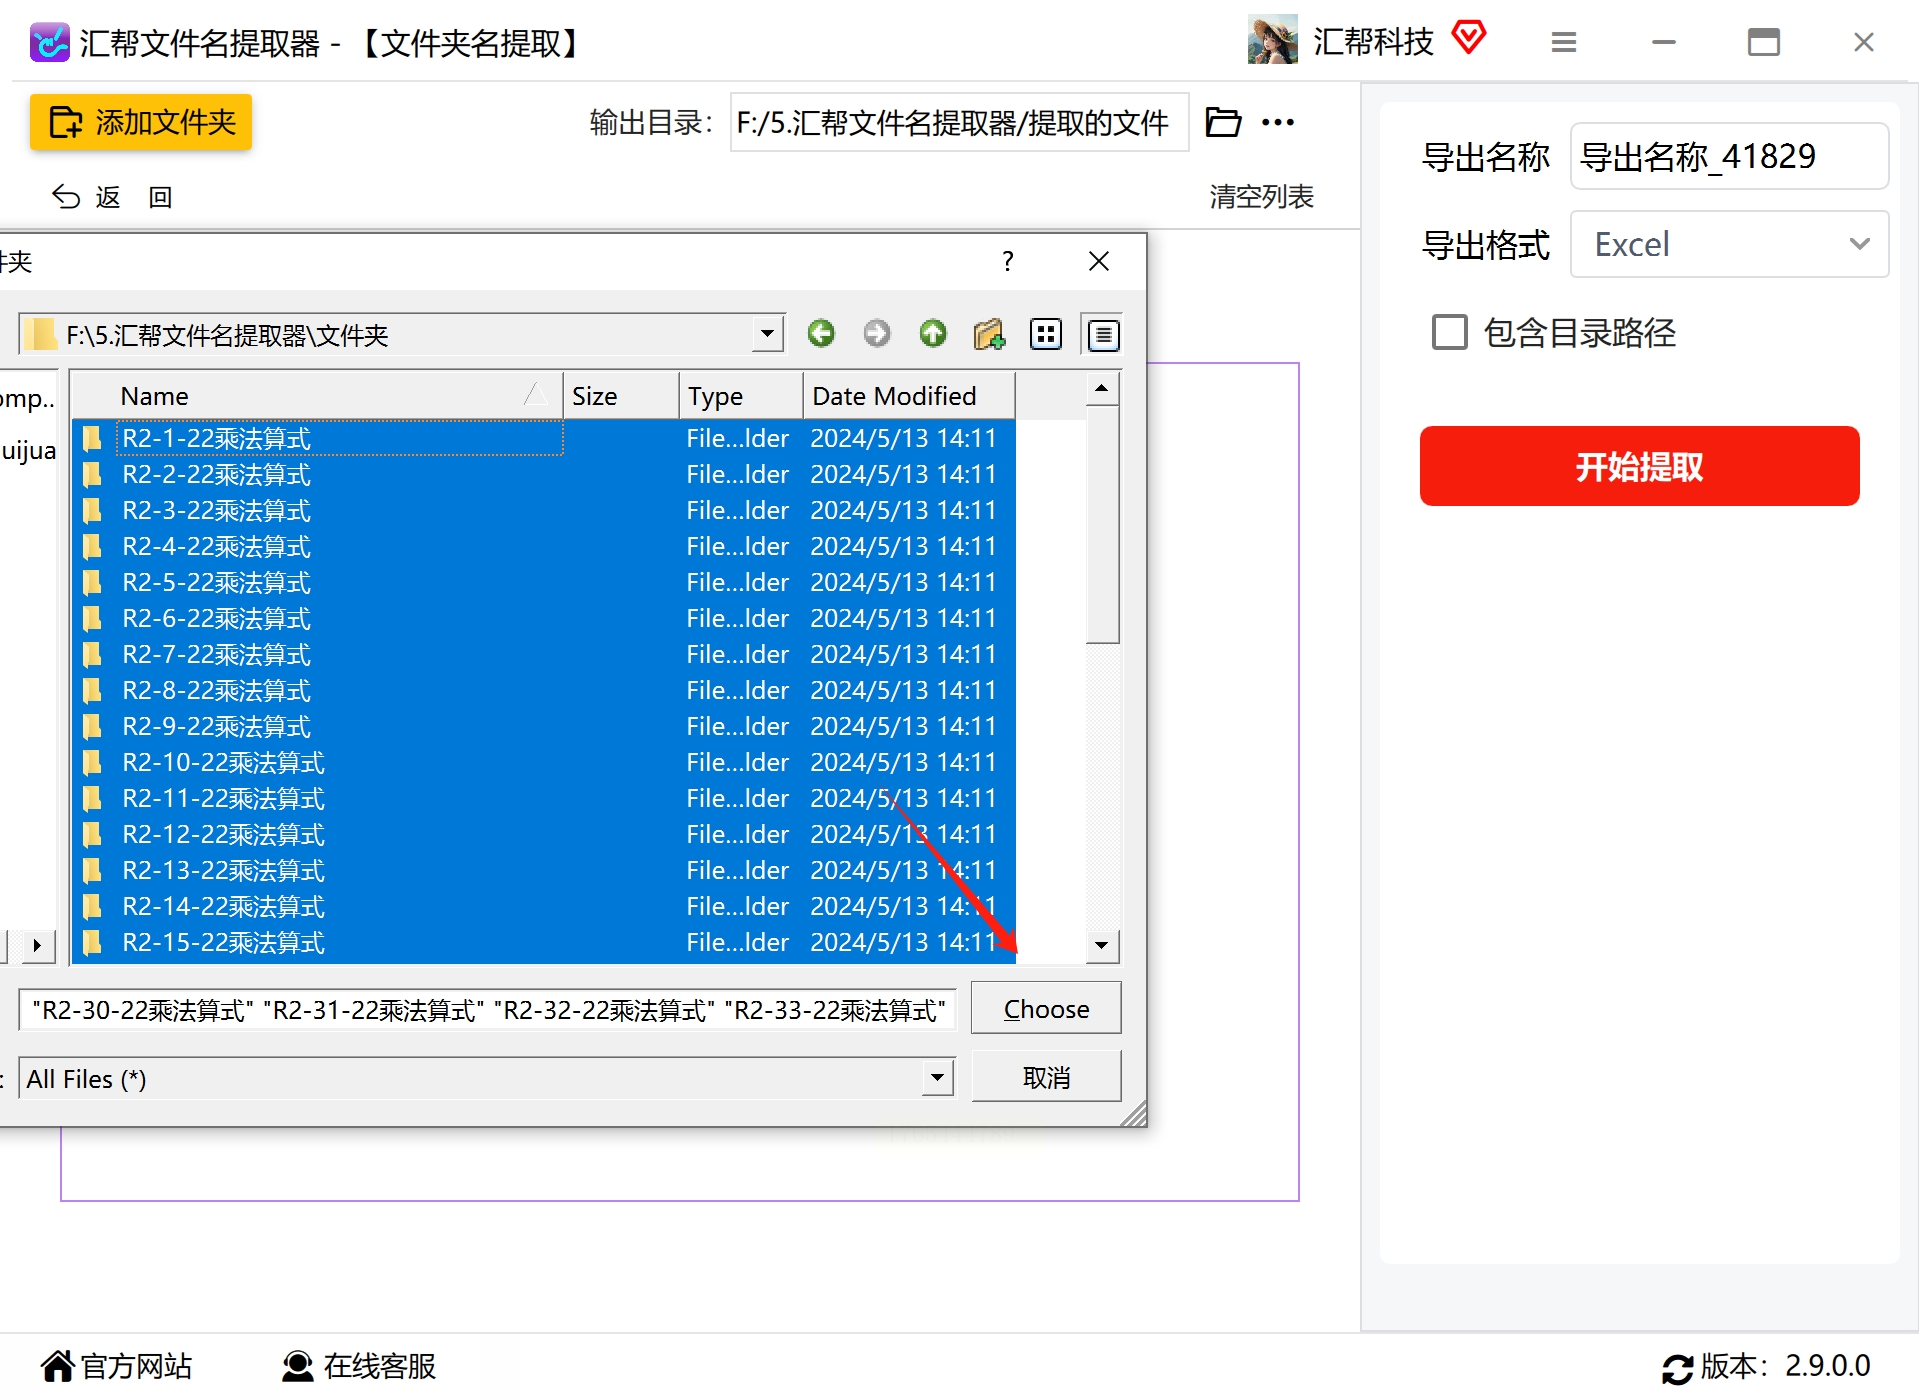This screenshot has height=1399, width=1919.
Task: Select folder R2-3-22乘法算式
Action: point(544,510)
